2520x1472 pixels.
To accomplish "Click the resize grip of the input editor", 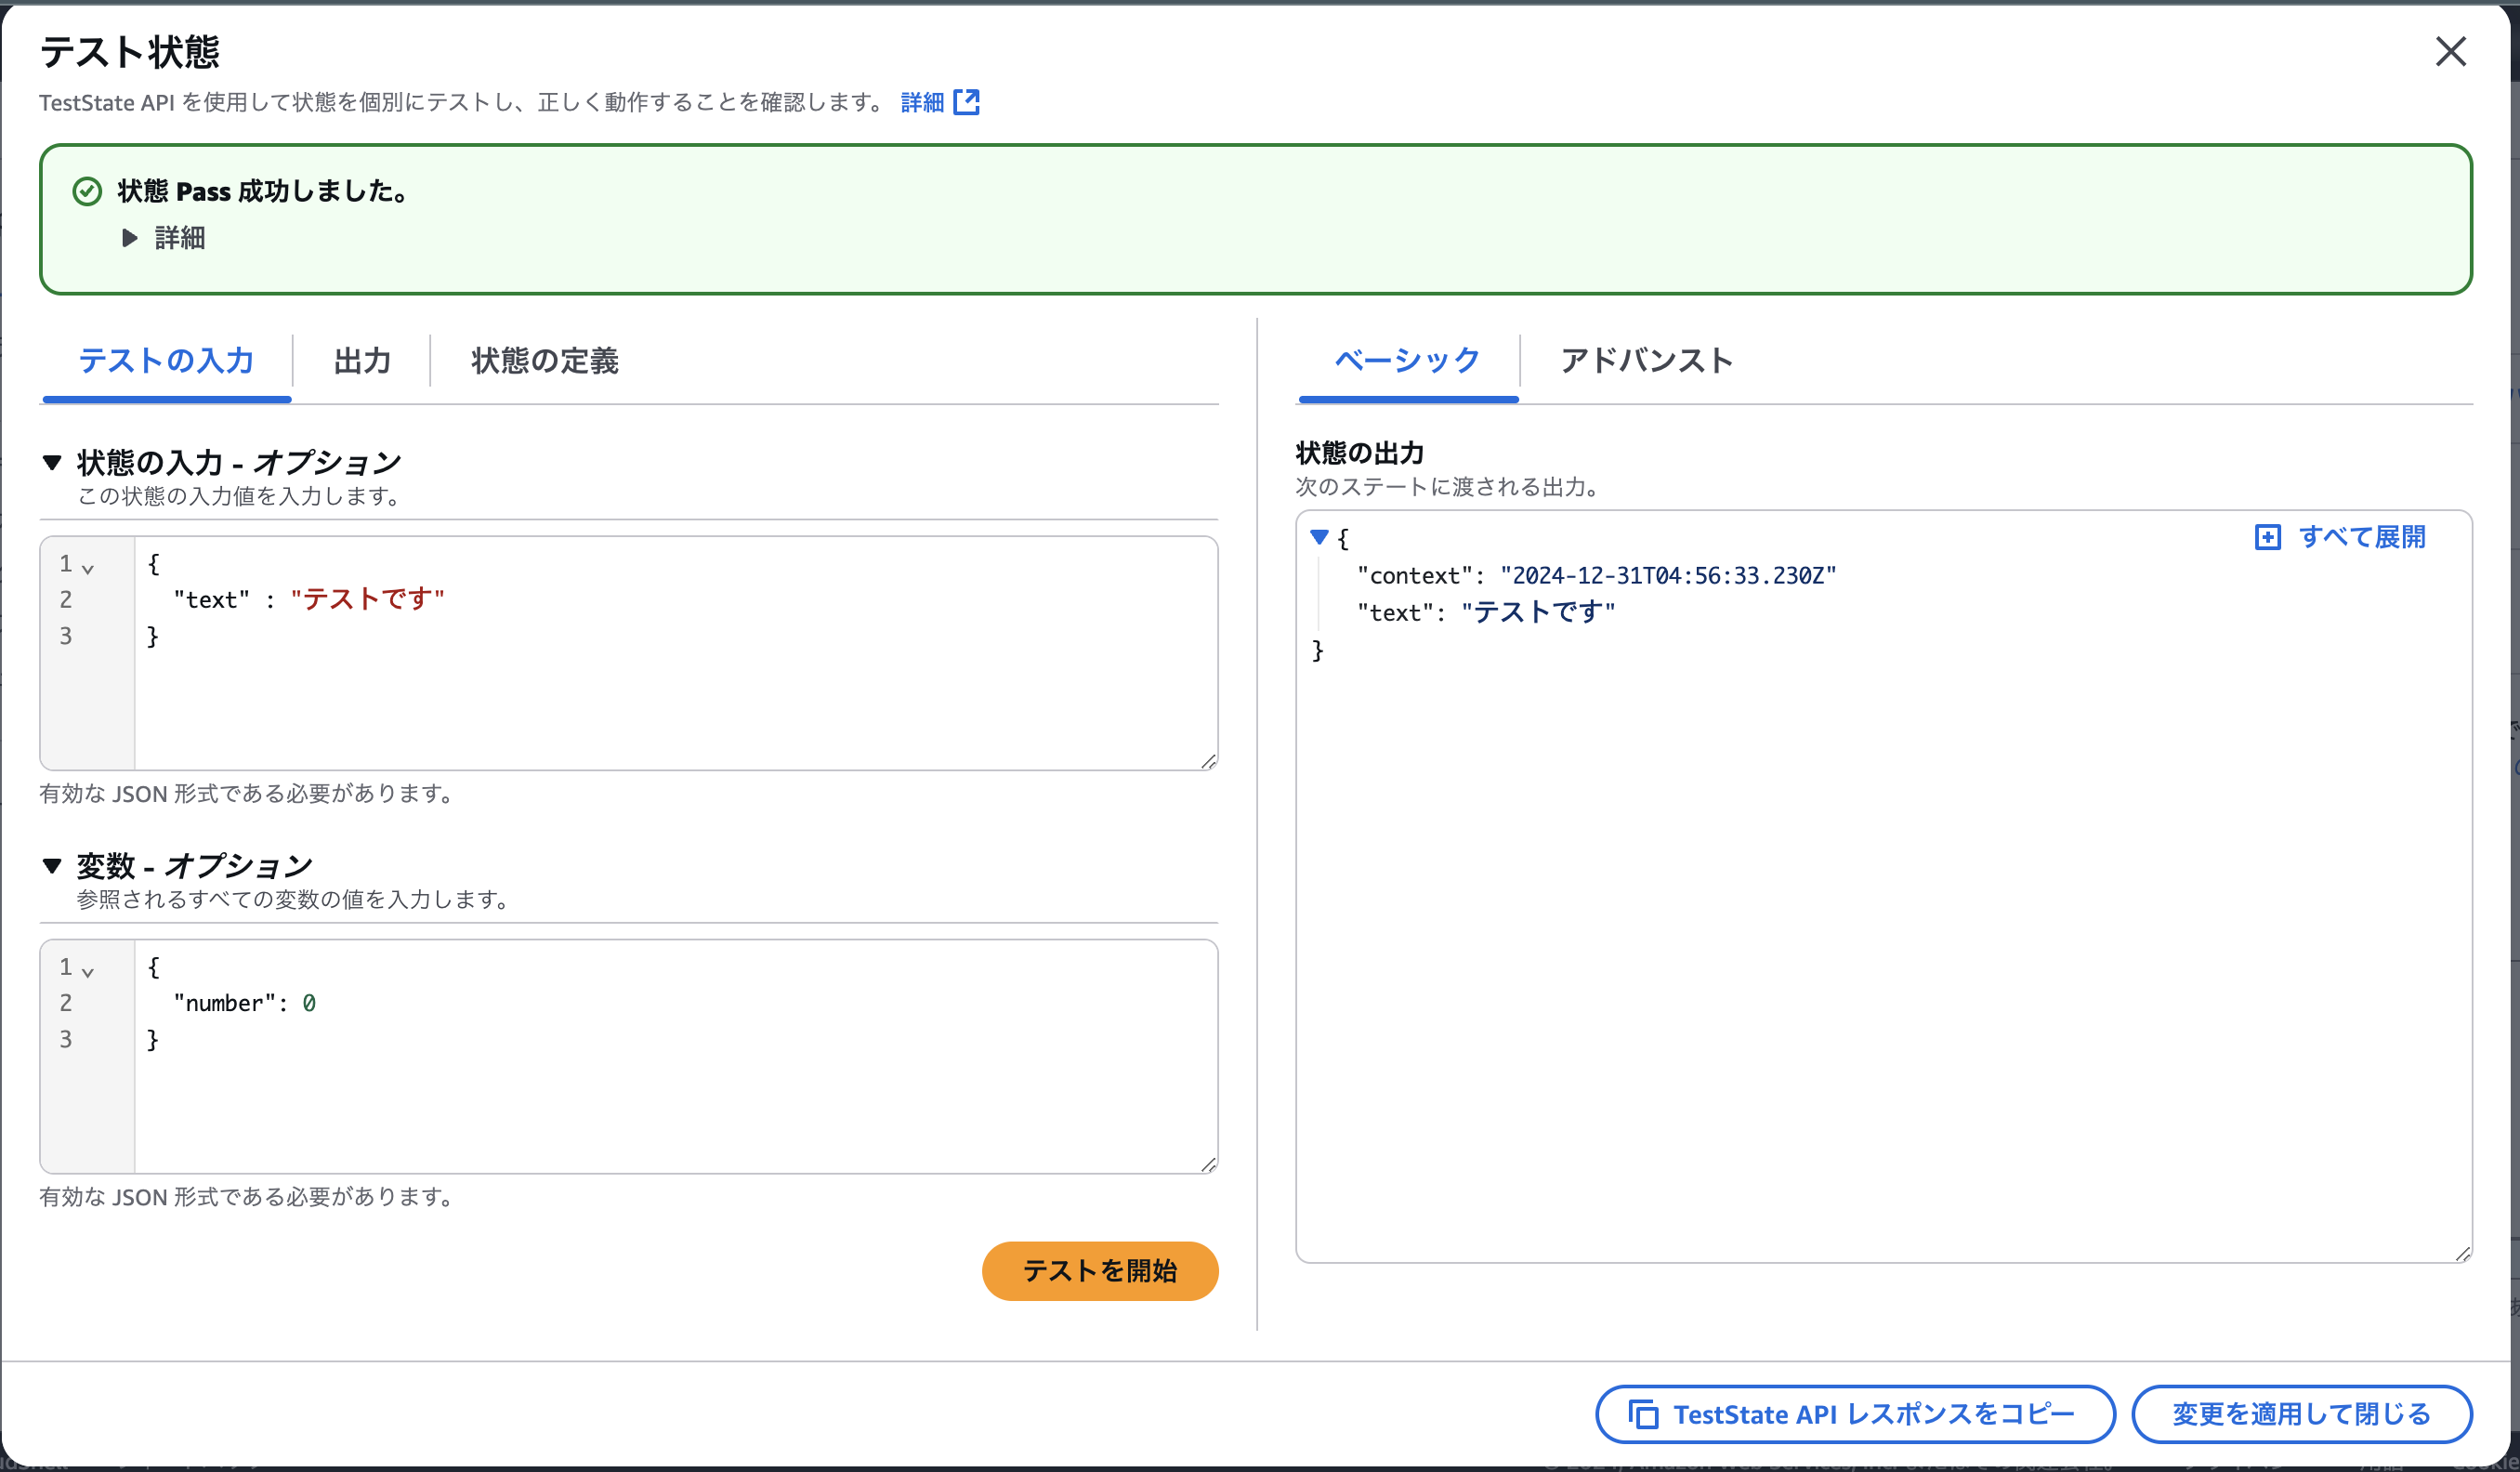I will click(1208, 760).
